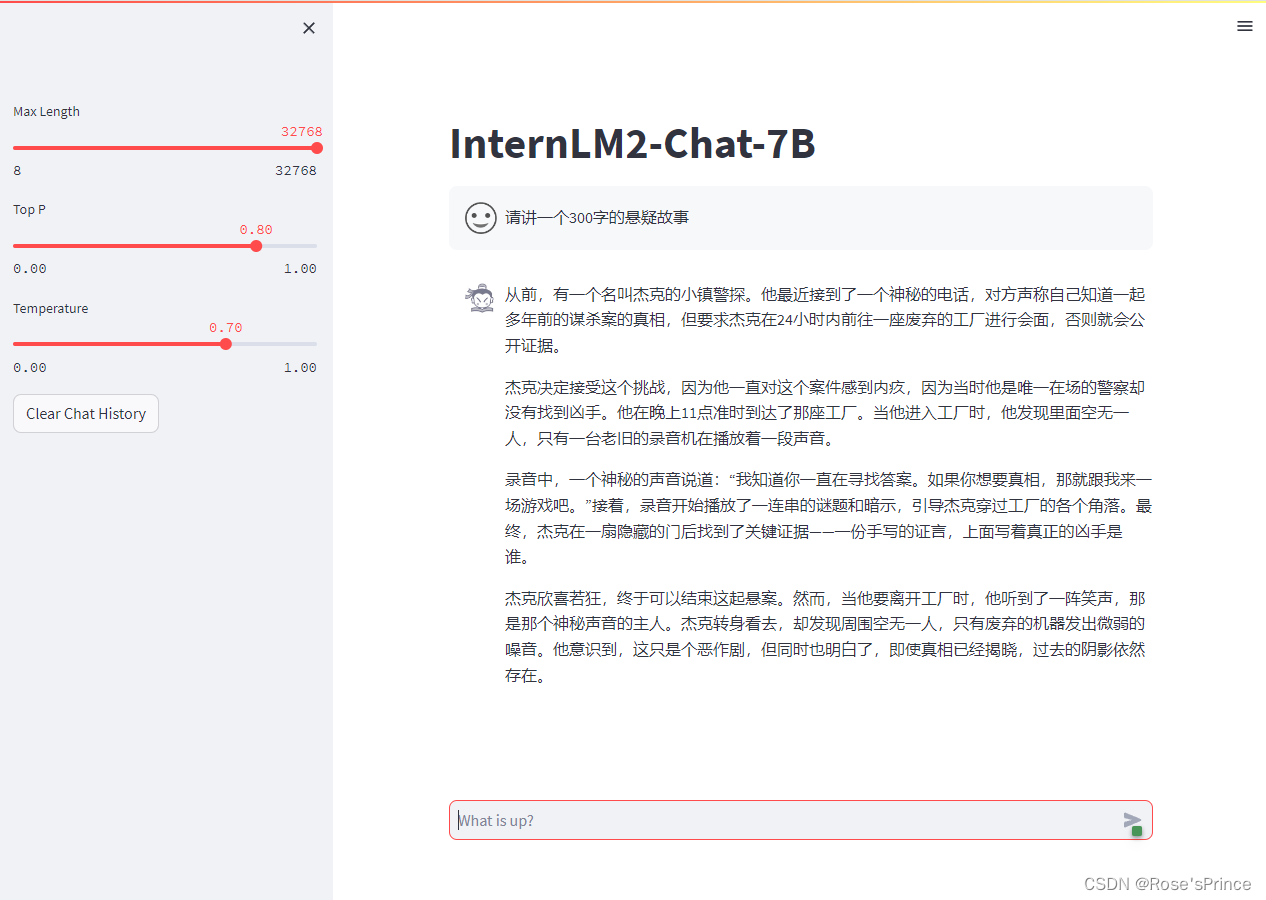
Task: Close the sidebar with the X icon
Action: tap(309, 28)
